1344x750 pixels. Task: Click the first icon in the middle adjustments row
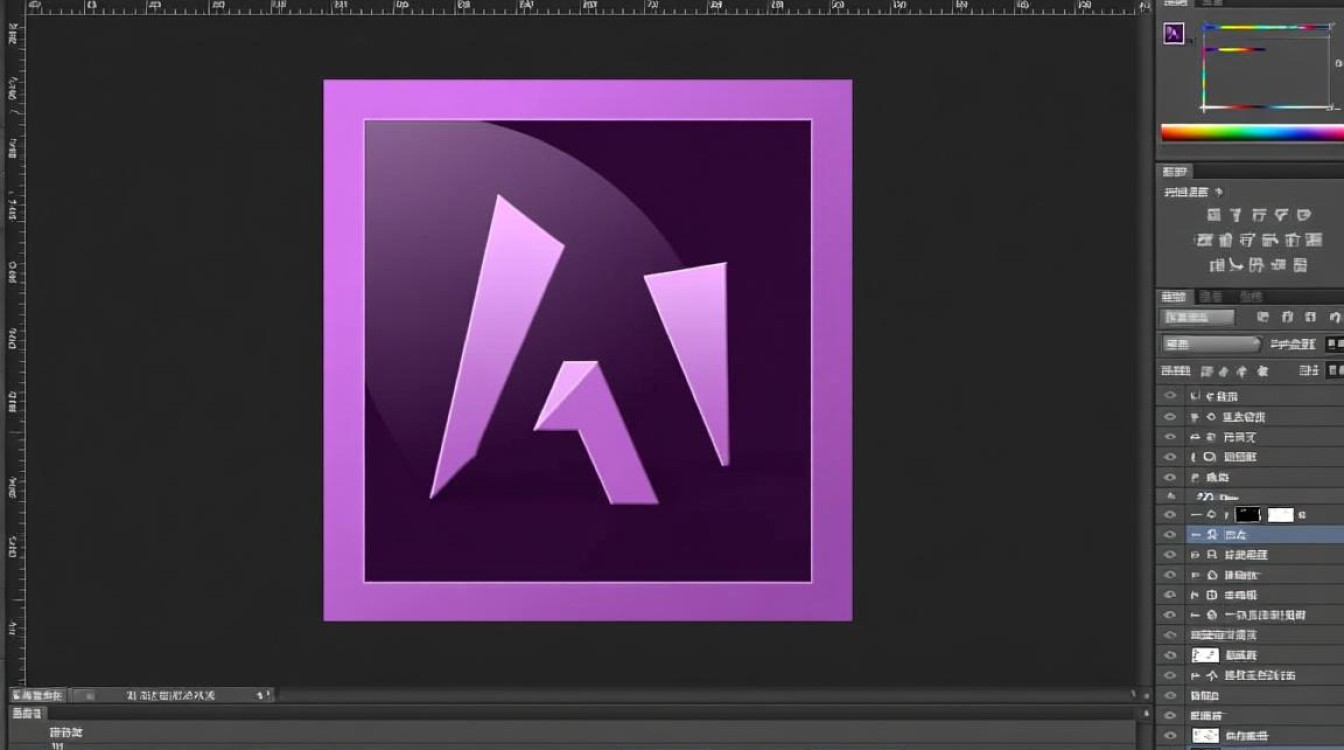coord(1204,240)
